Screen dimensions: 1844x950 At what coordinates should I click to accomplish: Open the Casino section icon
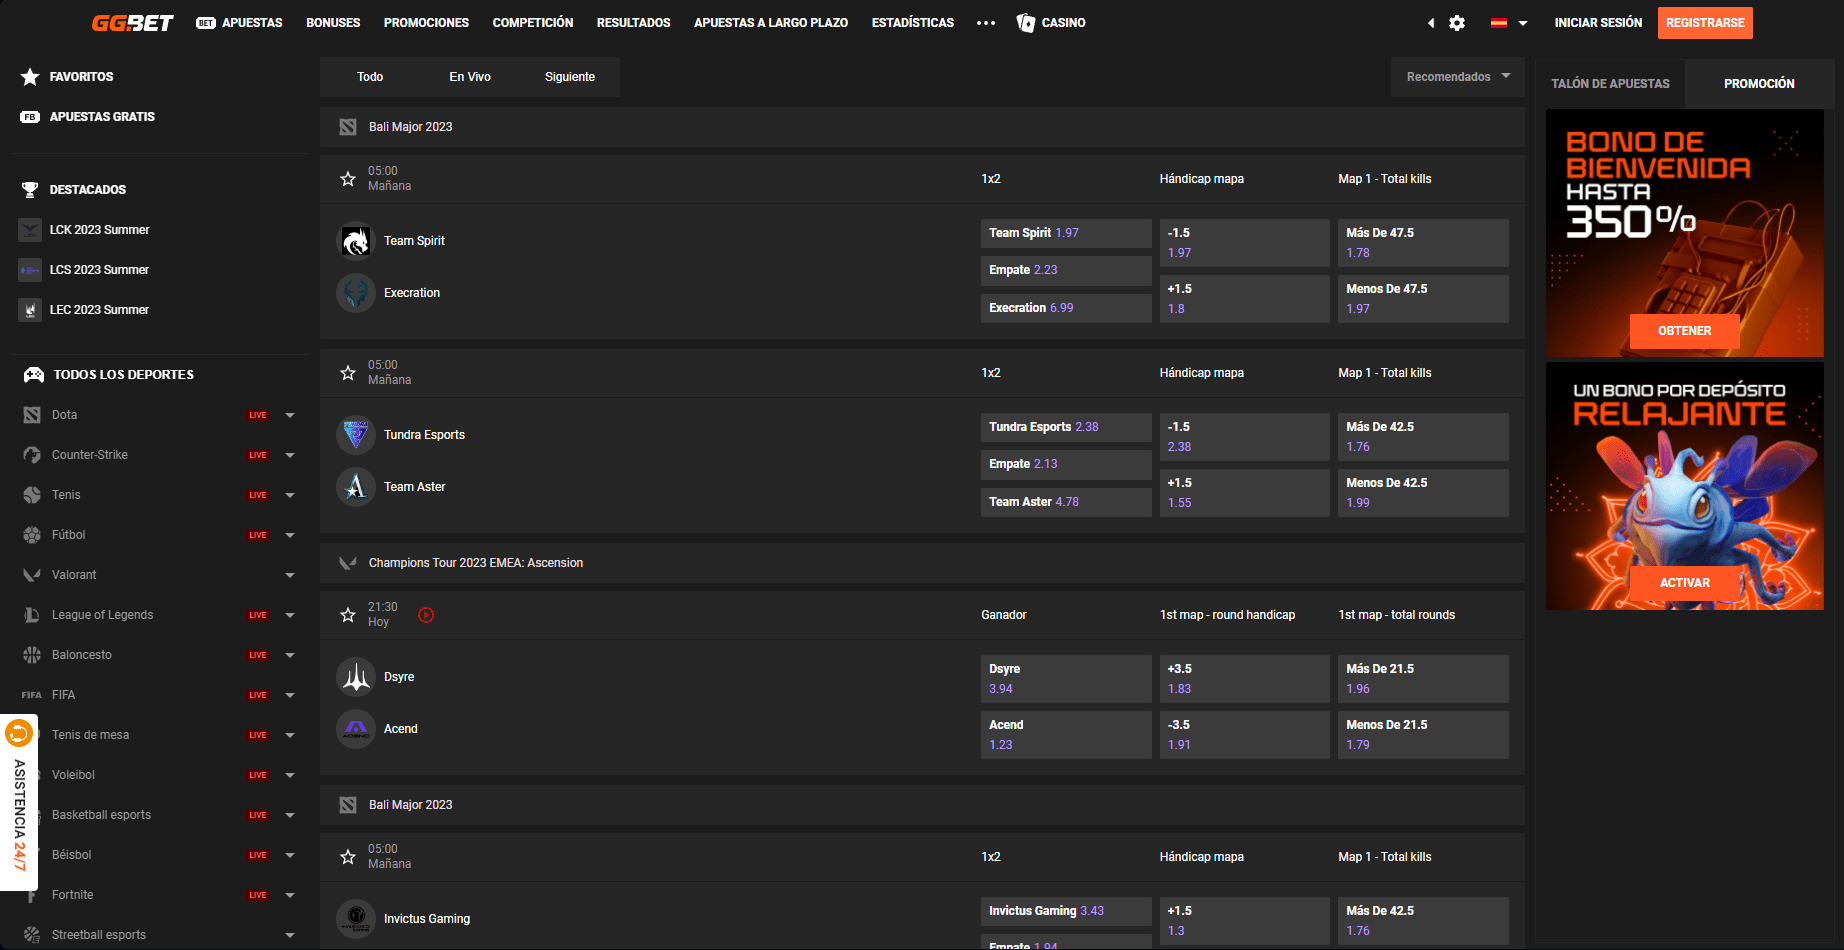point(1026,23)
